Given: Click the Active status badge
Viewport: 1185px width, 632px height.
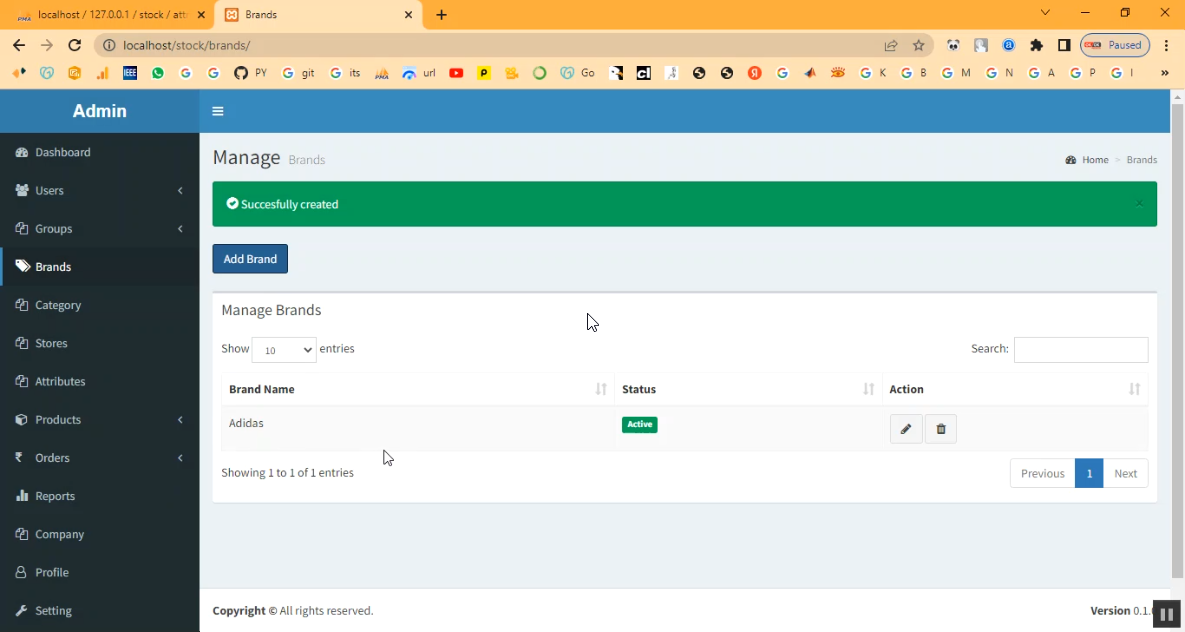Looking at the screenshot, I should (639, 424).
